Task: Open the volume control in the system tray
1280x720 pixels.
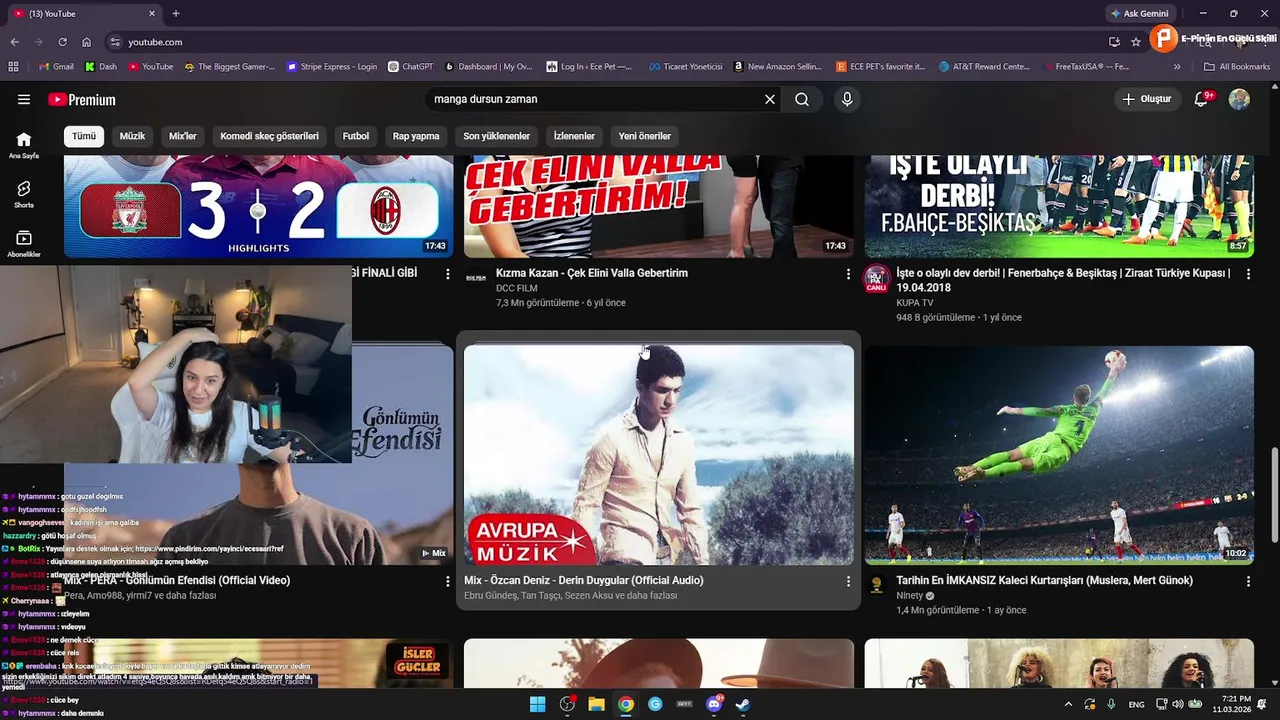Action: 1177,704
